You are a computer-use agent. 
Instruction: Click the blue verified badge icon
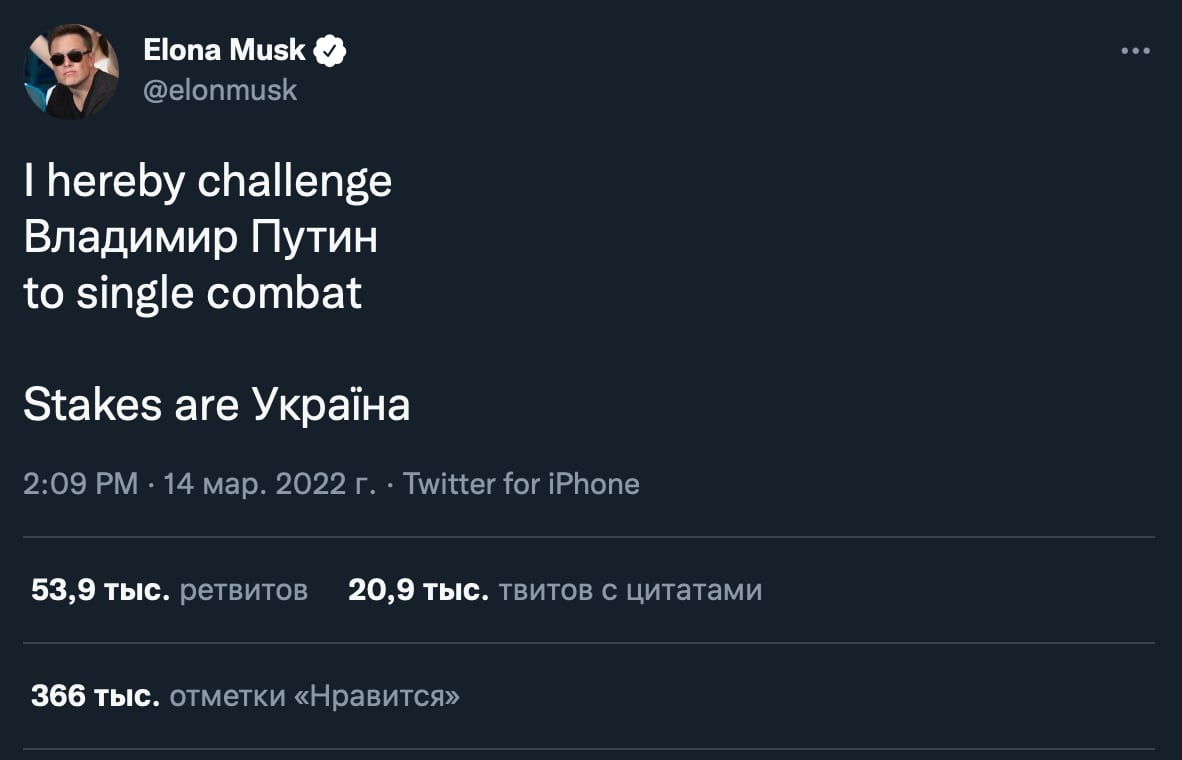coord(330,49)
